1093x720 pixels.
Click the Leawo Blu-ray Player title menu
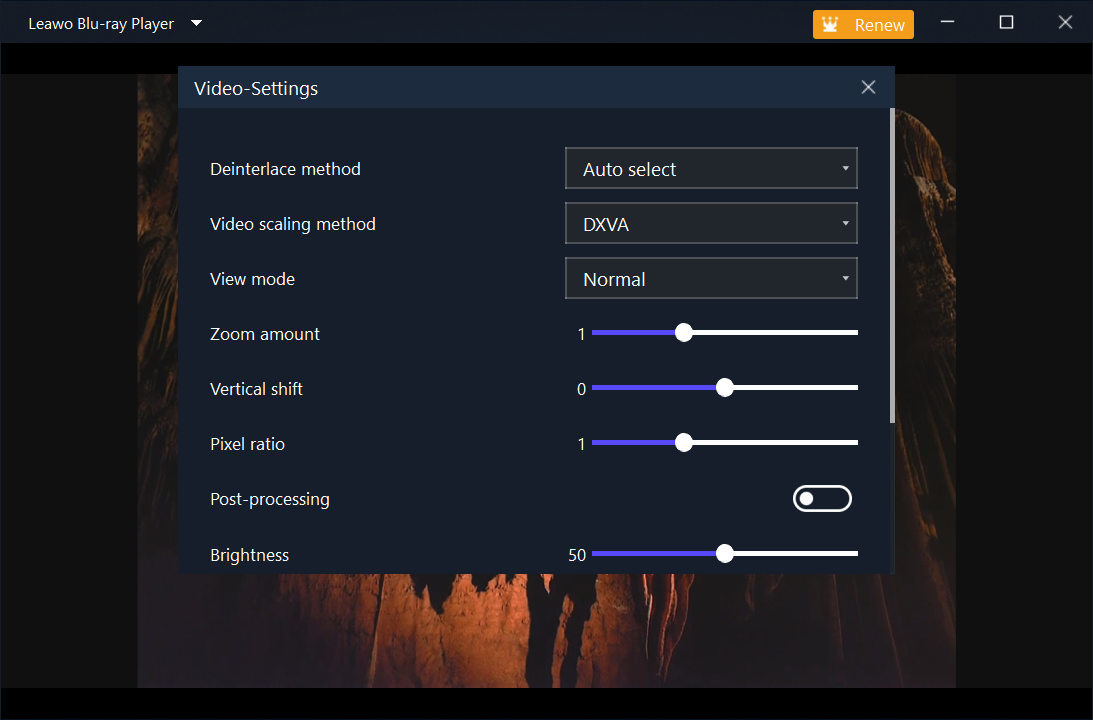tap(103, 23)
